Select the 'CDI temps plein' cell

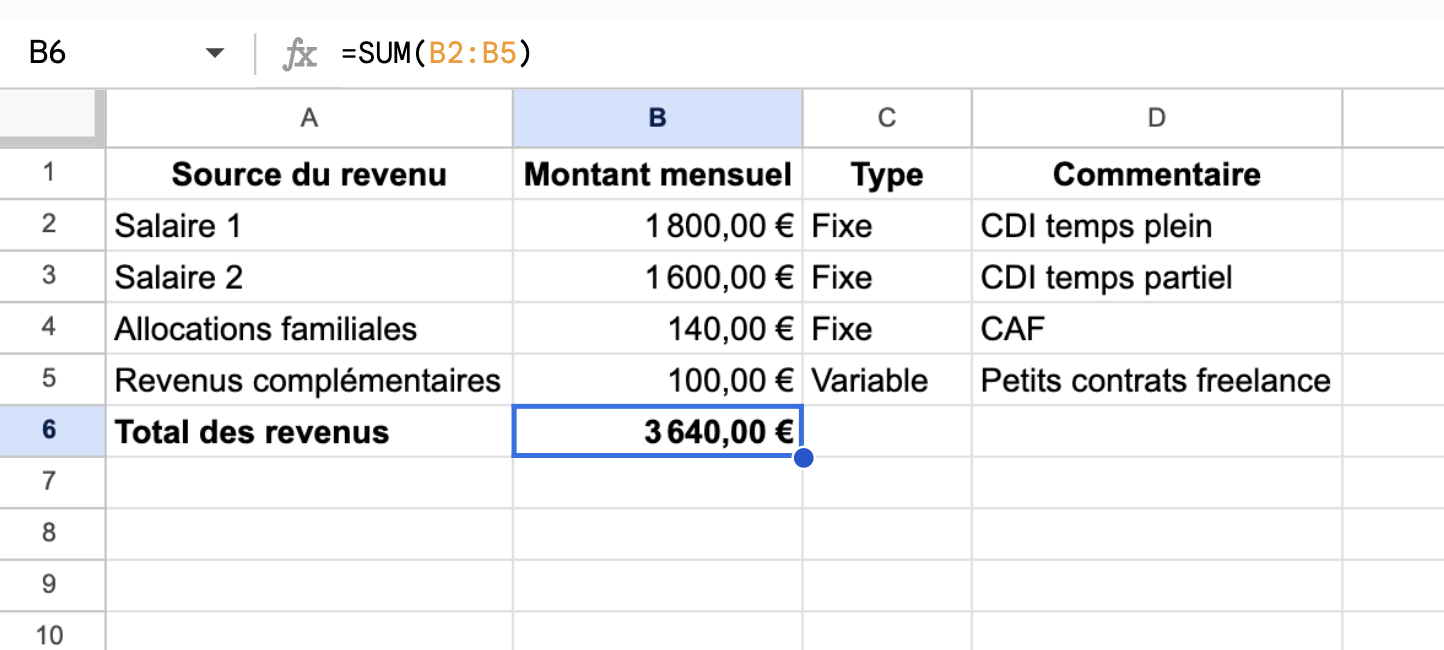coord(1156,226)
